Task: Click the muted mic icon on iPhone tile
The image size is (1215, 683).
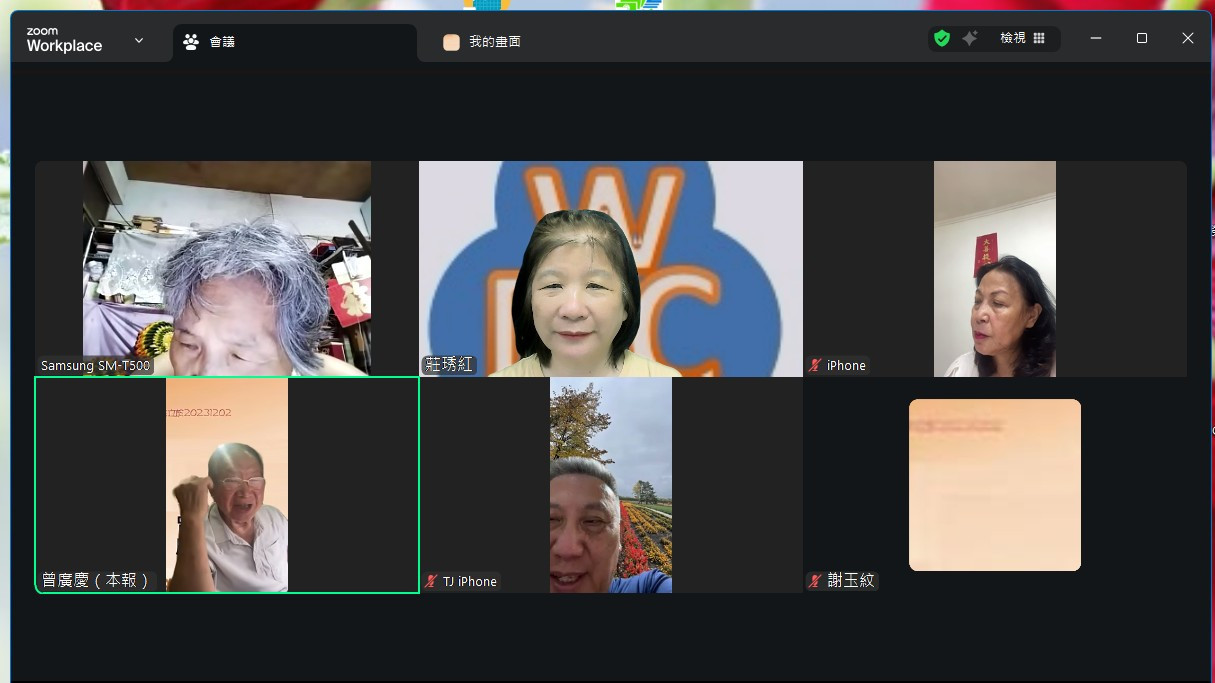Action: point(816,366)
